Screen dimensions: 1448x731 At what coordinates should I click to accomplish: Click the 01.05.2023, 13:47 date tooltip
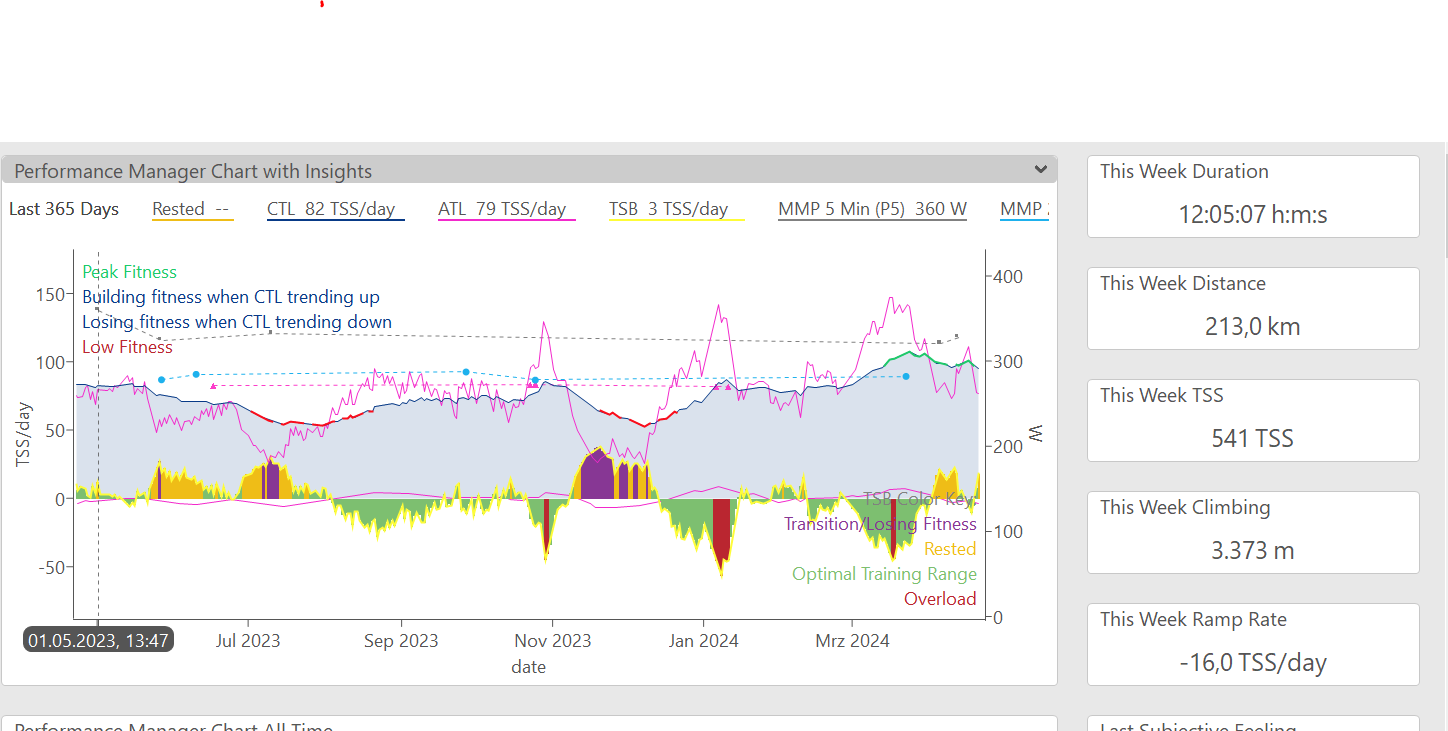point(98,640)
